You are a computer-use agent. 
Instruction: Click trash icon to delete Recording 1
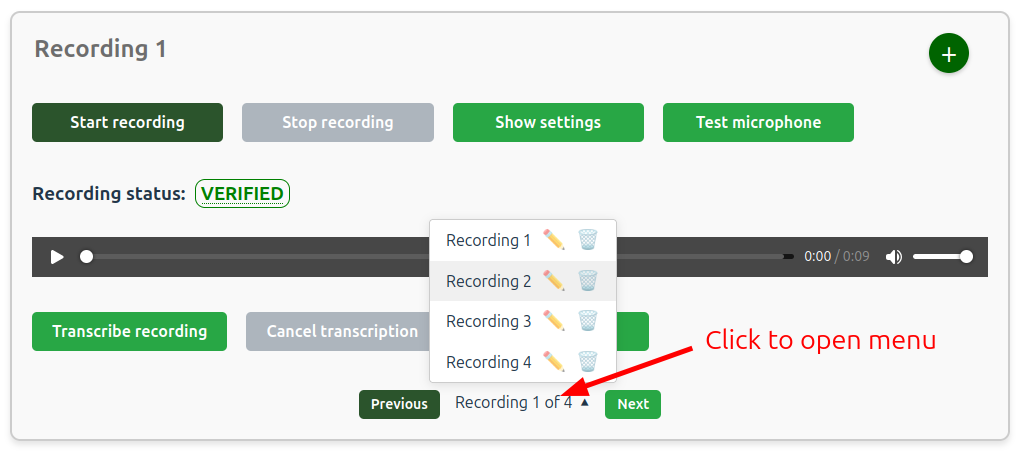coord(587,240)
